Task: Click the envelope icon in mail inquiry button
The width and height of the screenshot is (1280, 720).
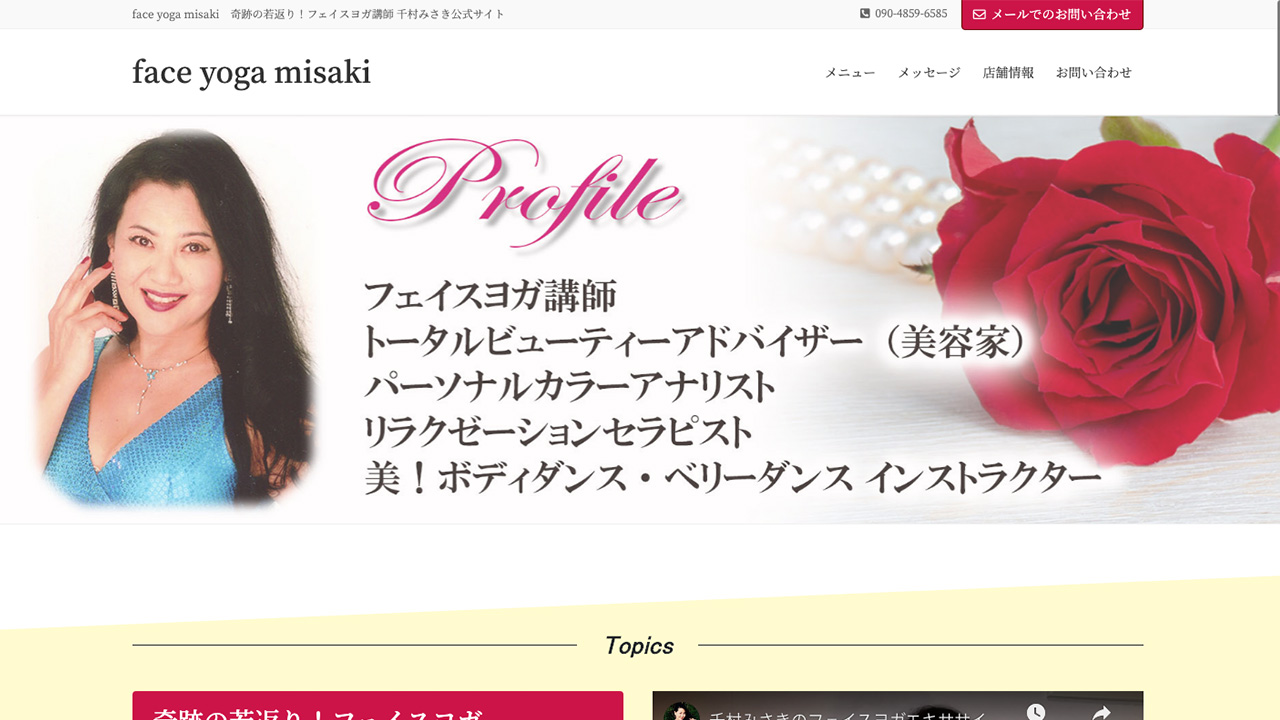Action: coord(979,14)
